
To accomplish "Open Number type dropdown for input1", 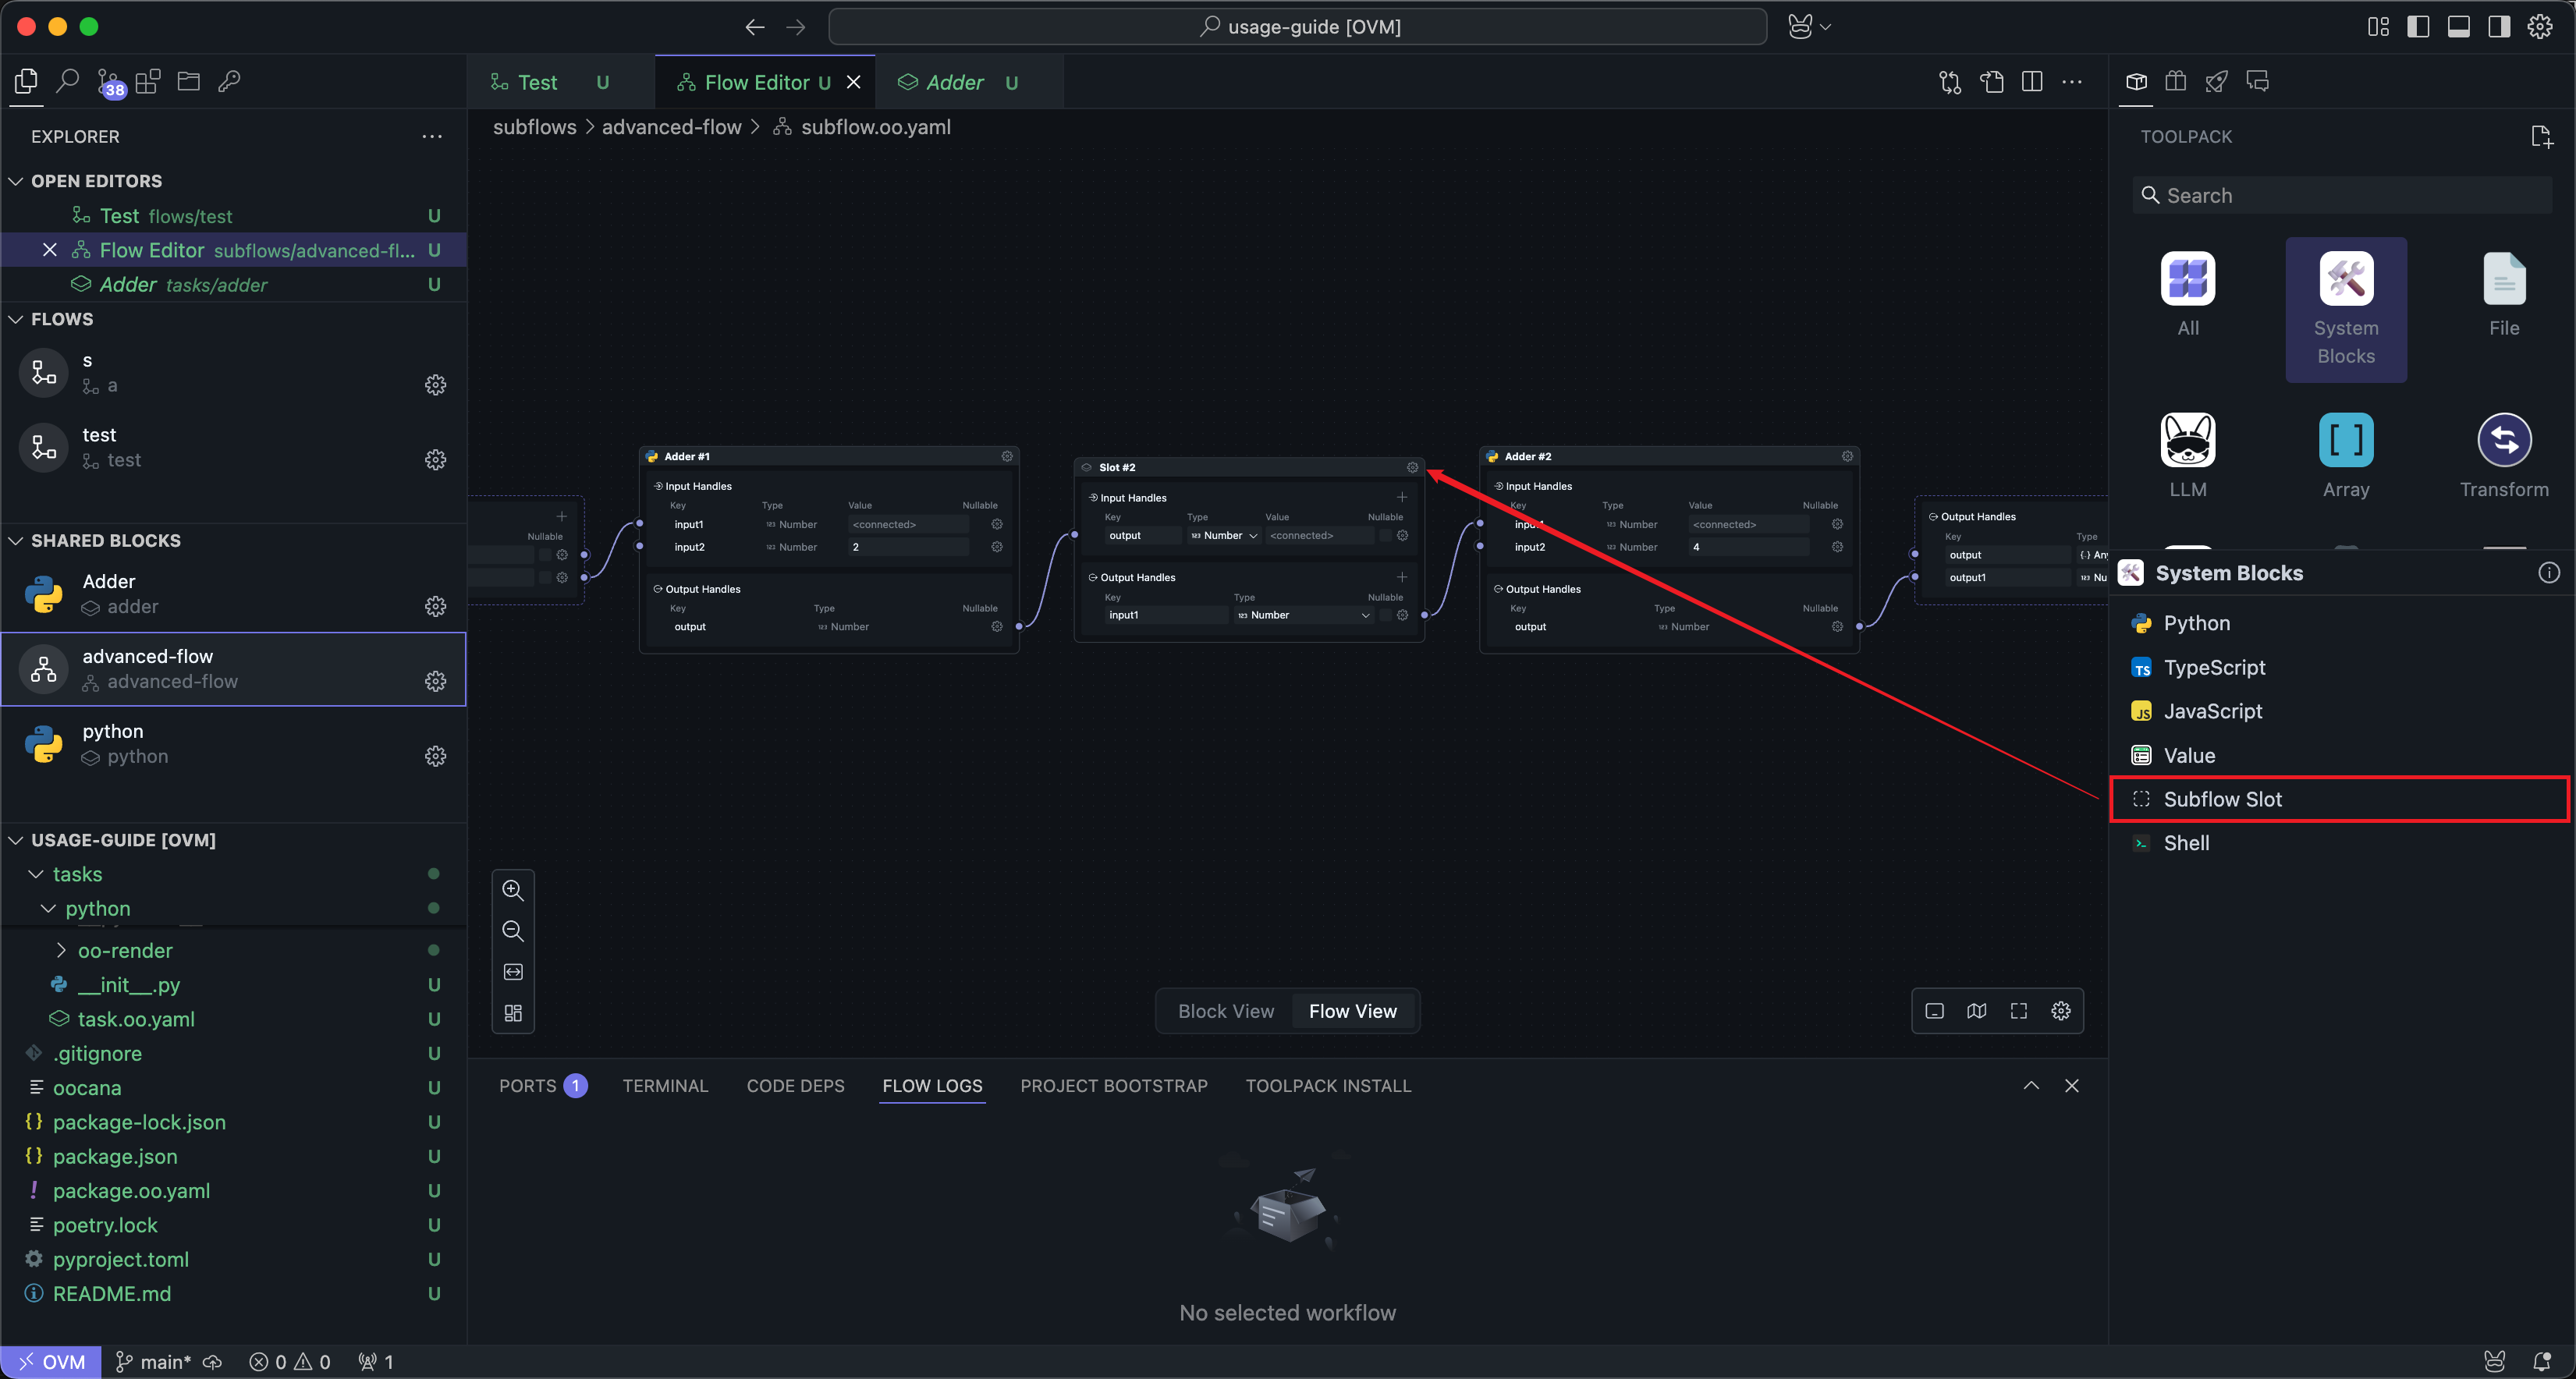I will pyautogui.click(x=1303, y=615).
